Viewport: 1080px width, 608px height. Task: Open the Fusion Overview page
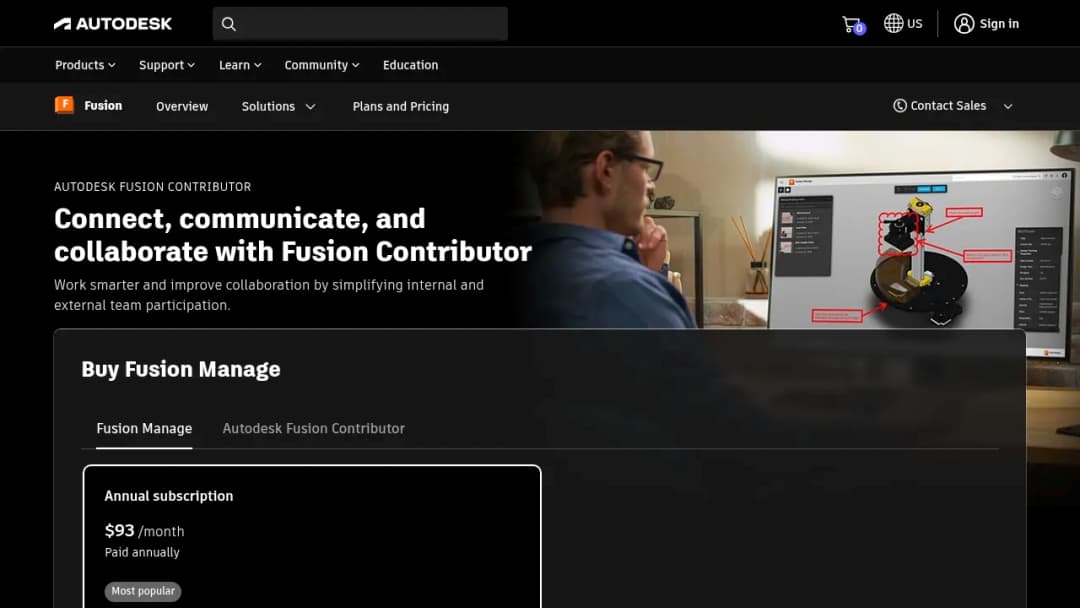(182, 106)
